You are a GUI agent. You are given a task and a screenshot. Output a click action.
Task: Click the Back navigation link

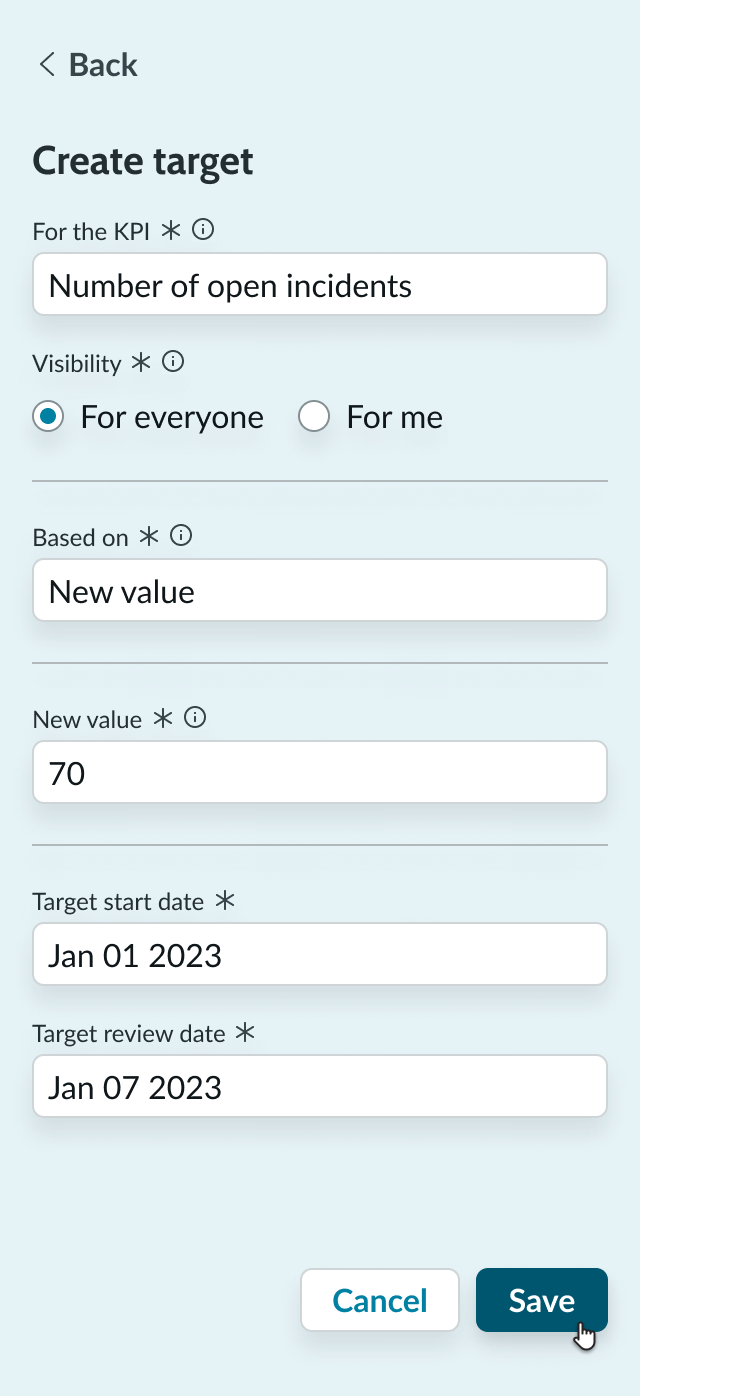pyautogui.click(x=101, y=64)
